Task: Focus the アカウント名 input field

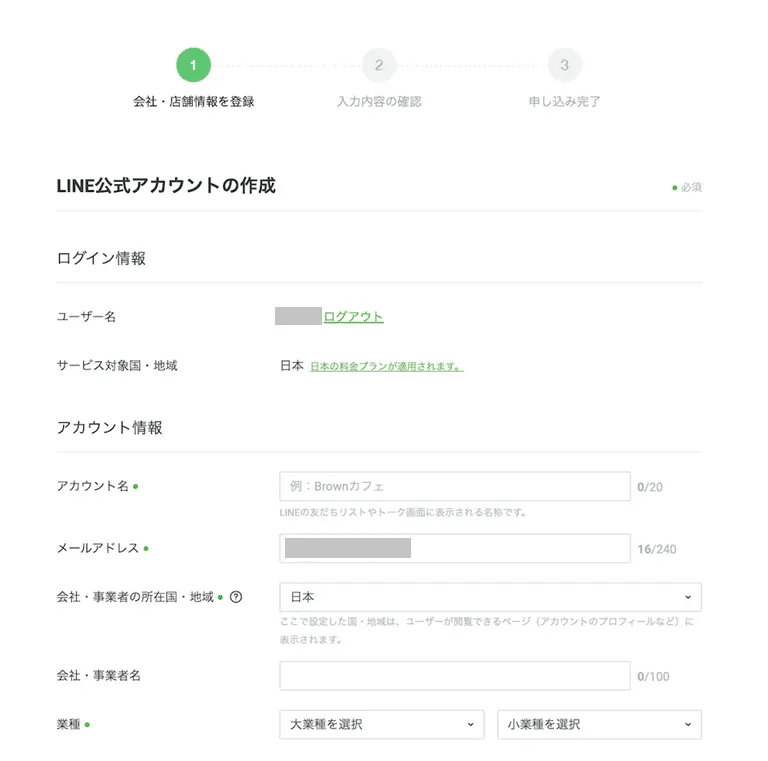Action: tap(455, 487)
